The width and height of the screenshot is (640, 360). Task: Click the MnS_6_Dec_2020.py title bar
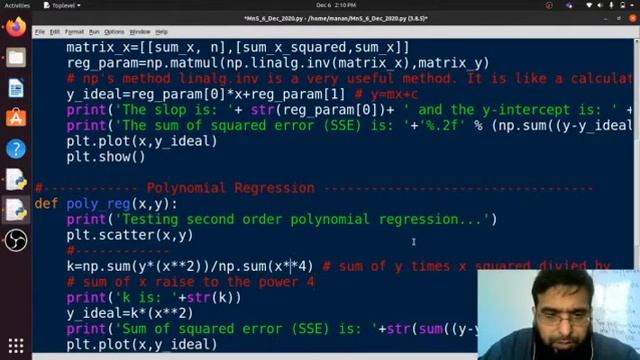(336, 18)
